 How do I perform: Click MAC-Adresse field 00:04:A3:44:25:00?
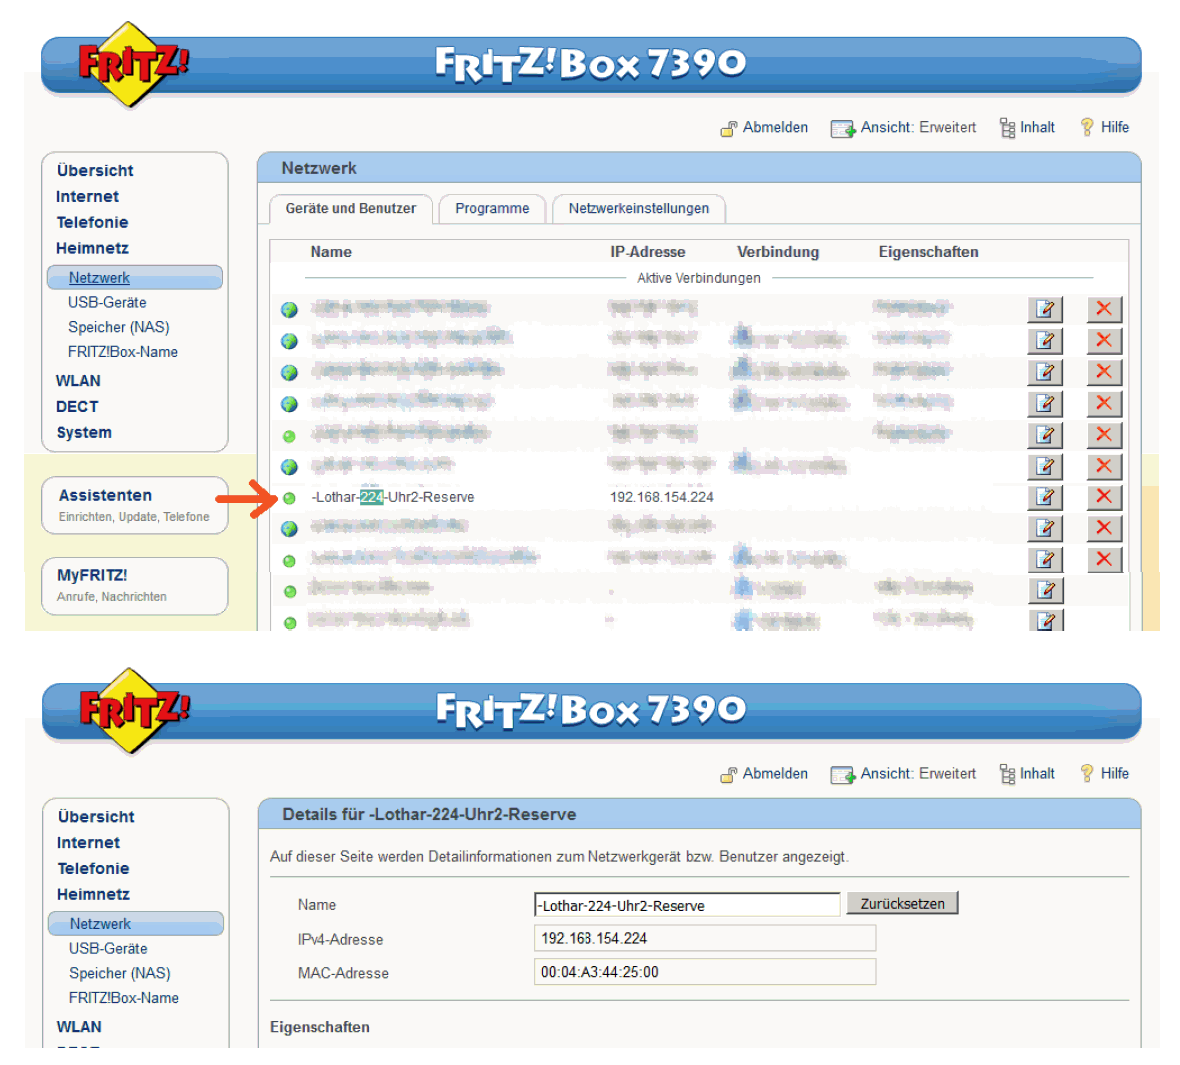(x=705, y=972)
